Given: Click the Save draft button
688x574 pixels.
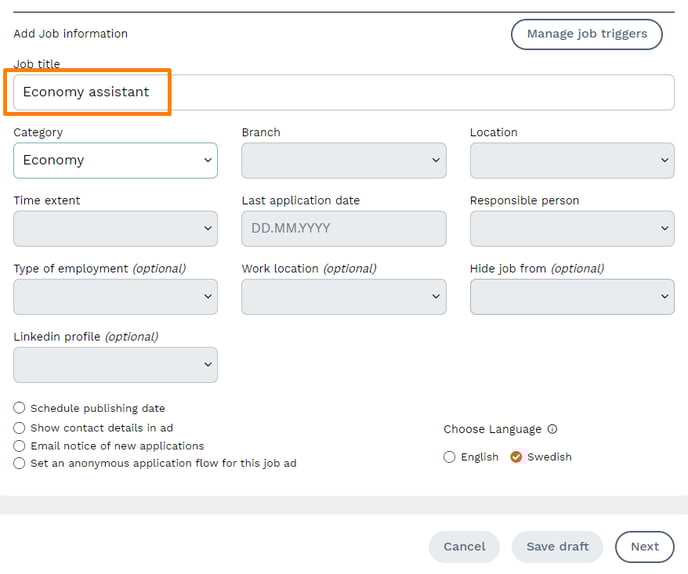Looking at the screenshot, I should point(557,547).
